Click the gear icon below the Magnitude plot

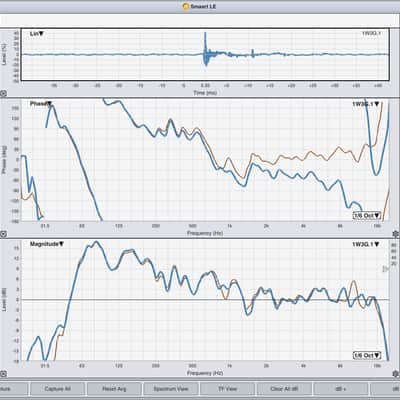tap(396, 374)
